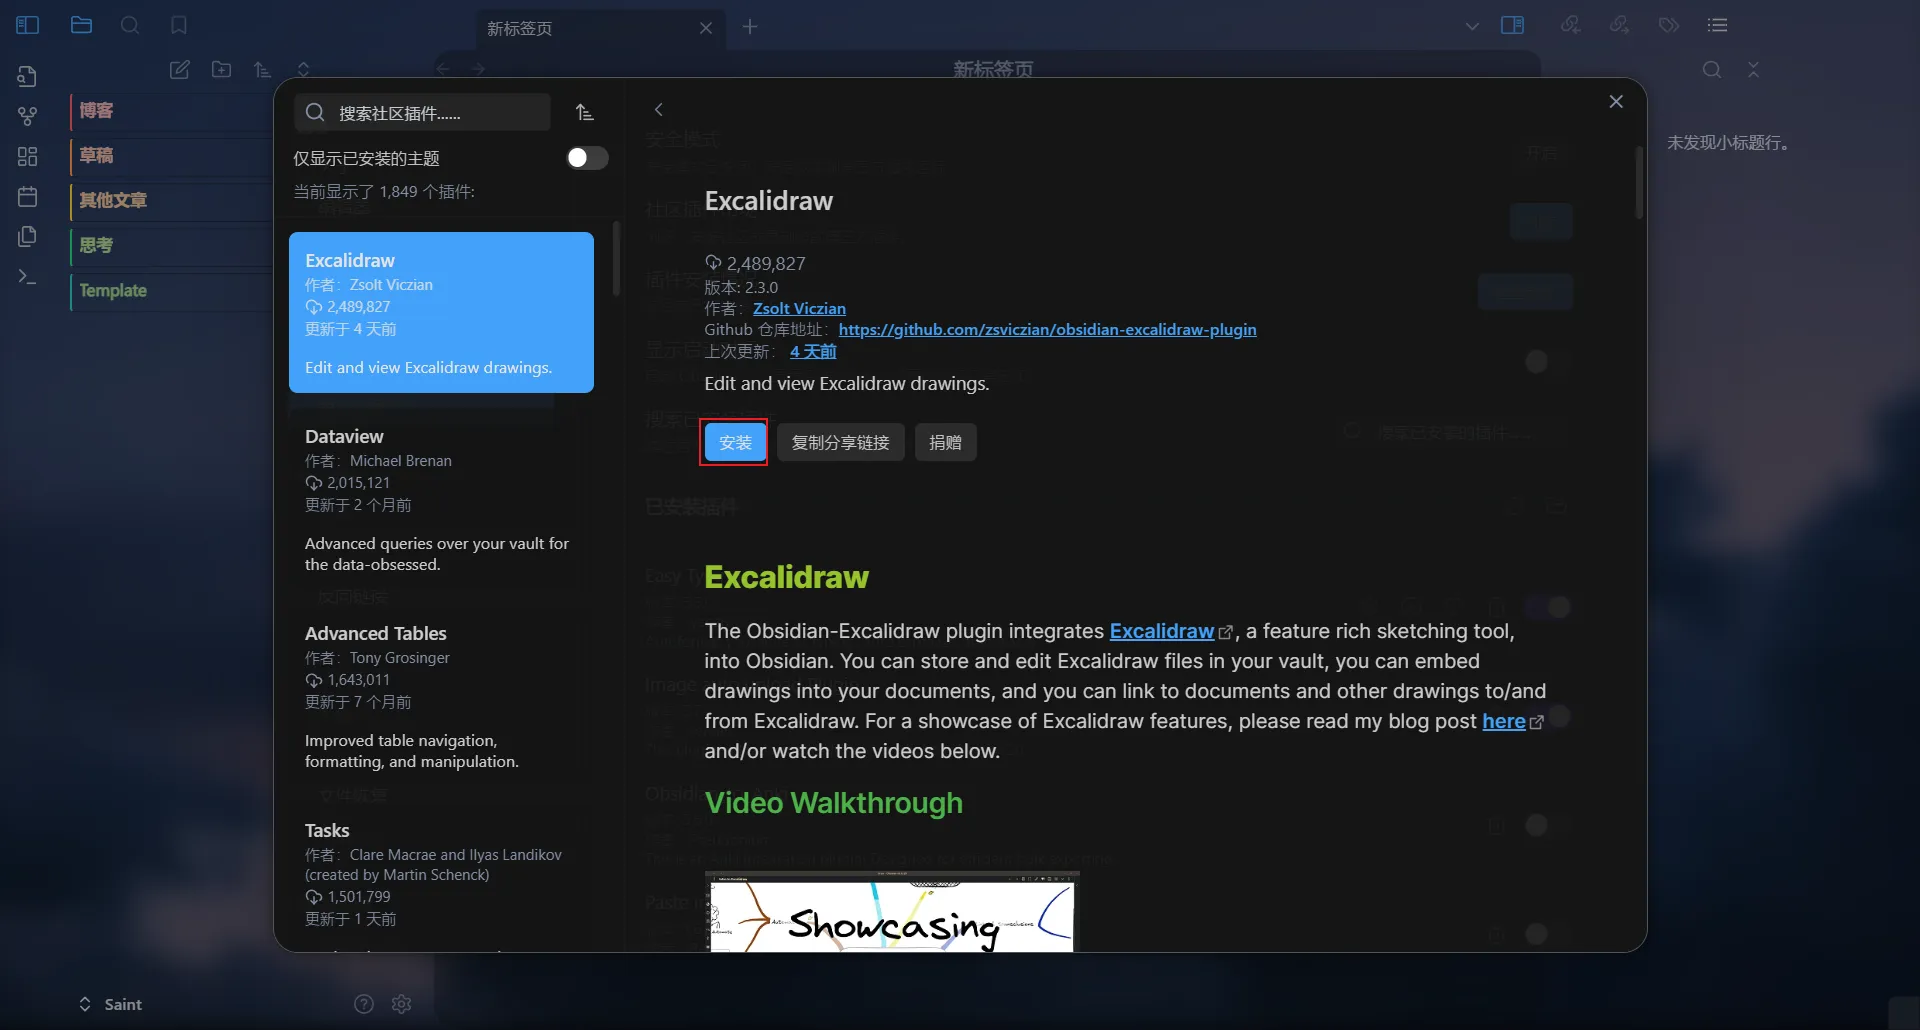Sort community plugins list icon
Image resolution: width=1920 pixels, height=1030 pixels.
click(585, 112)
